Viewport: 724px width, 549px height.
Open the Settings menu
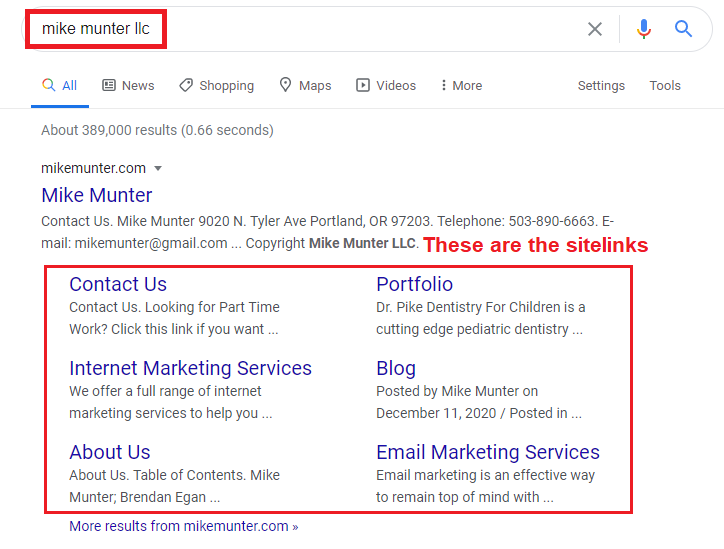pyautogui.click(x=601, y=85)
